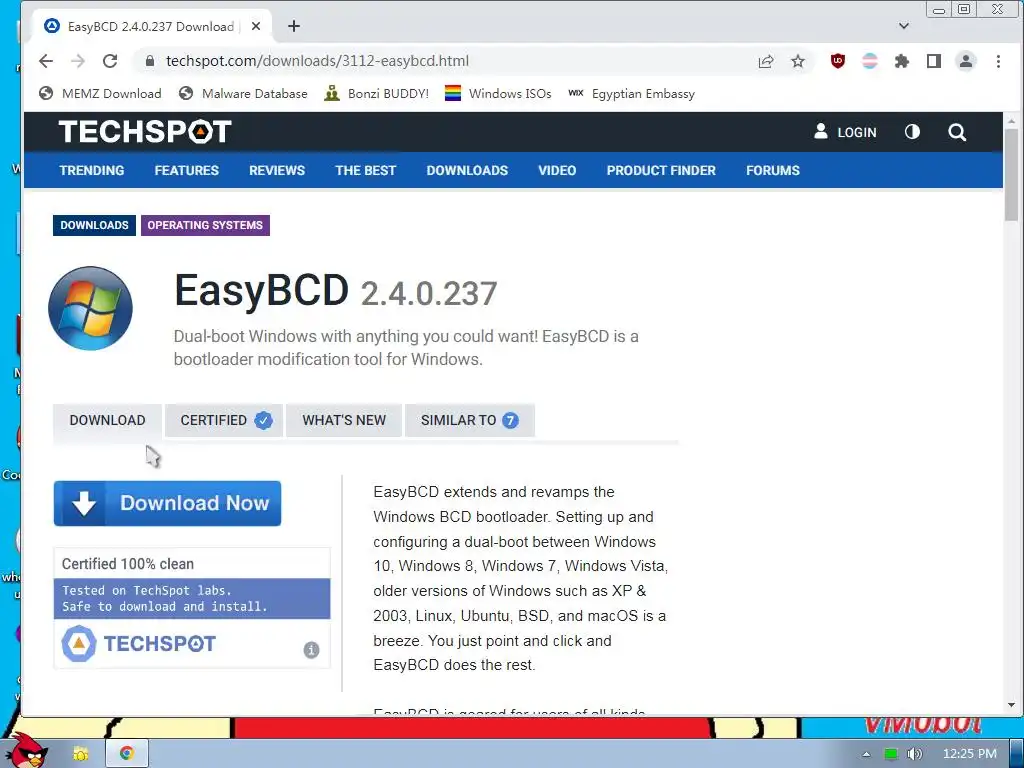Click scrollbar up arrow
Viewport: 1024px width, 768px height.
tap(1011, 121)
